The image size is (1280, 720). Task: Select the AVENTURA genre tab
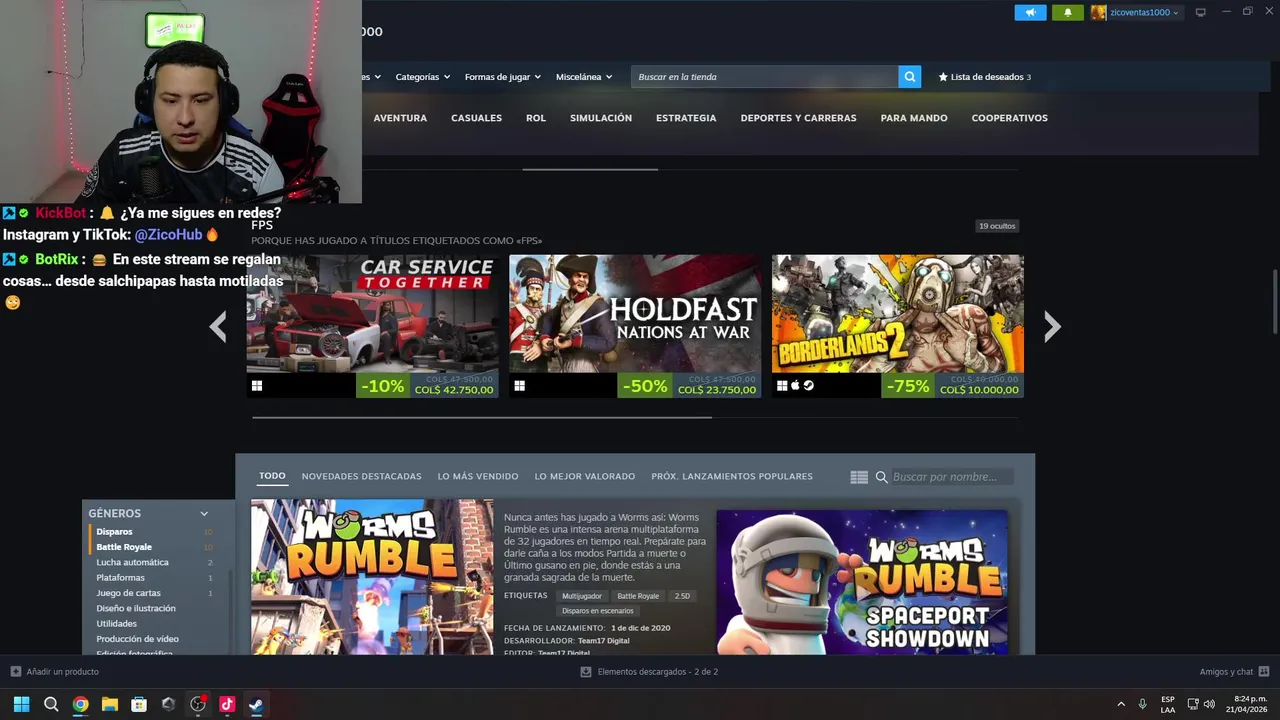[400, 118]
